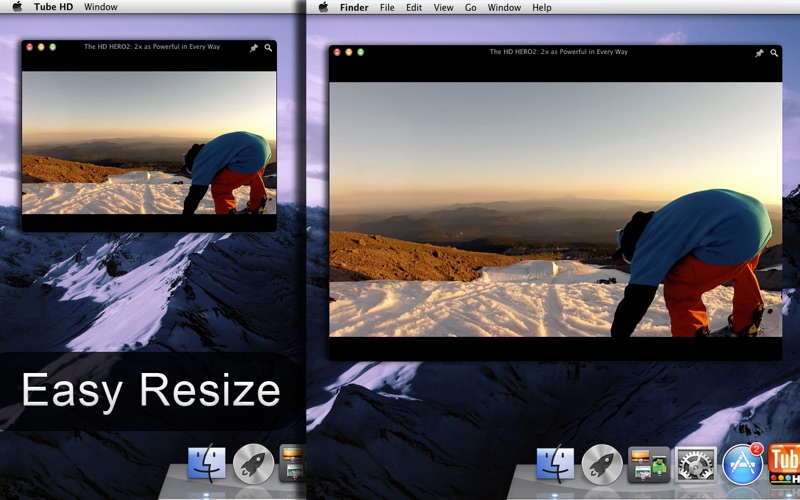800x500 pixels.
Task: Open the File menu
Action: (x=387, y=7)
